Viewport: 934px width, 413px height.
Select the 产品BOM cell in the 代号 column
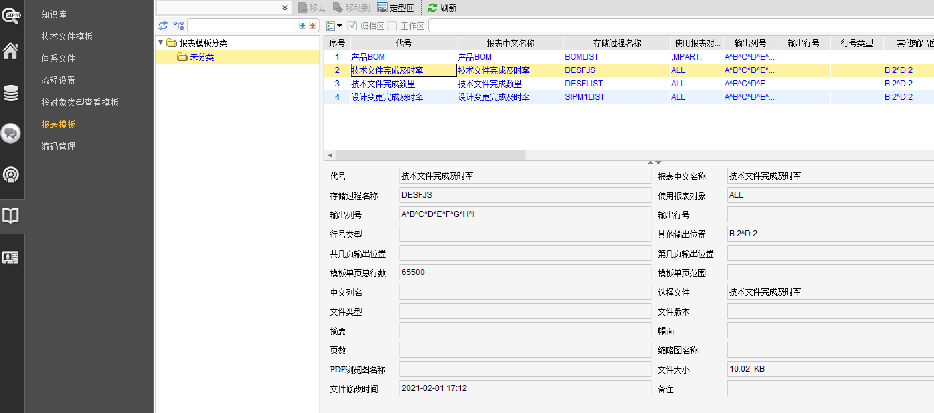coord(404,57)
